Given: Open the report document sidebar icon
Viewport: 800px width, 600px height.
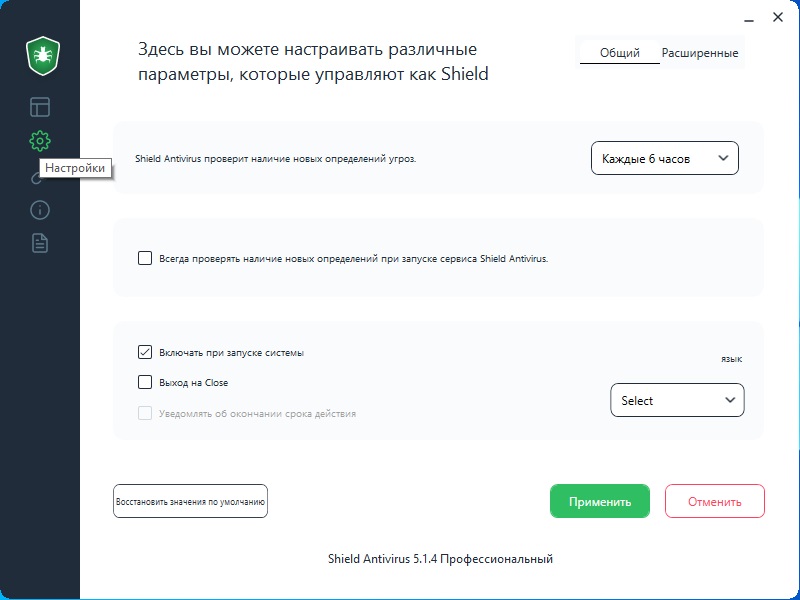Looking at the screenshot, I should click(39, 243).
